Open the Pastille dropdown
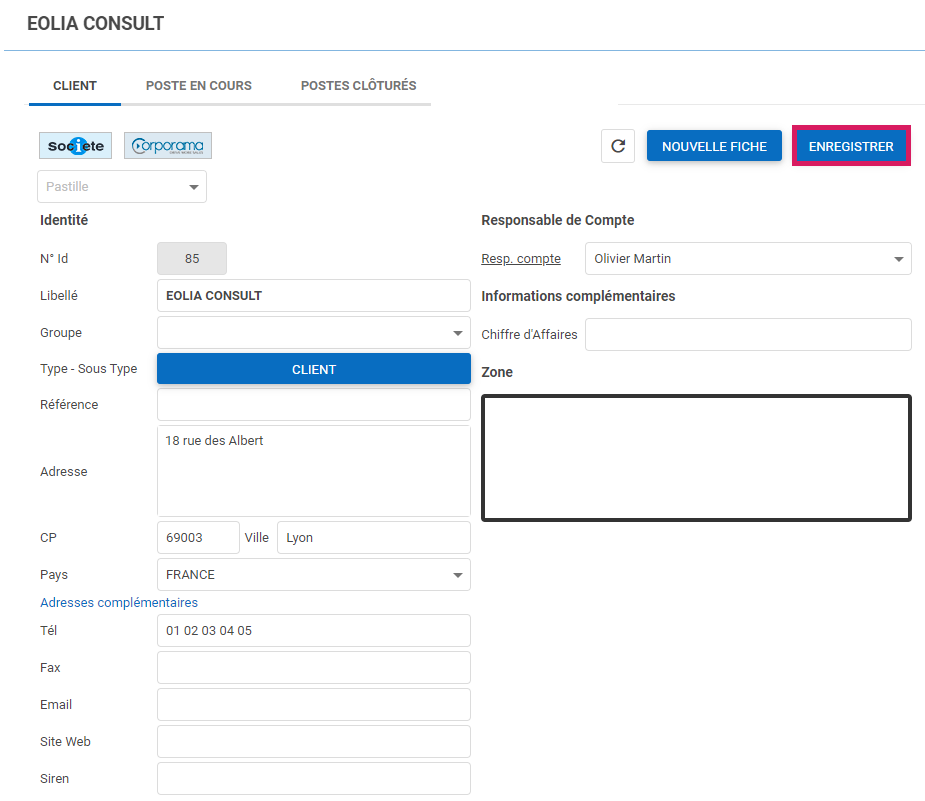Screen dimensions: 925x801 (x=122, y=187)
